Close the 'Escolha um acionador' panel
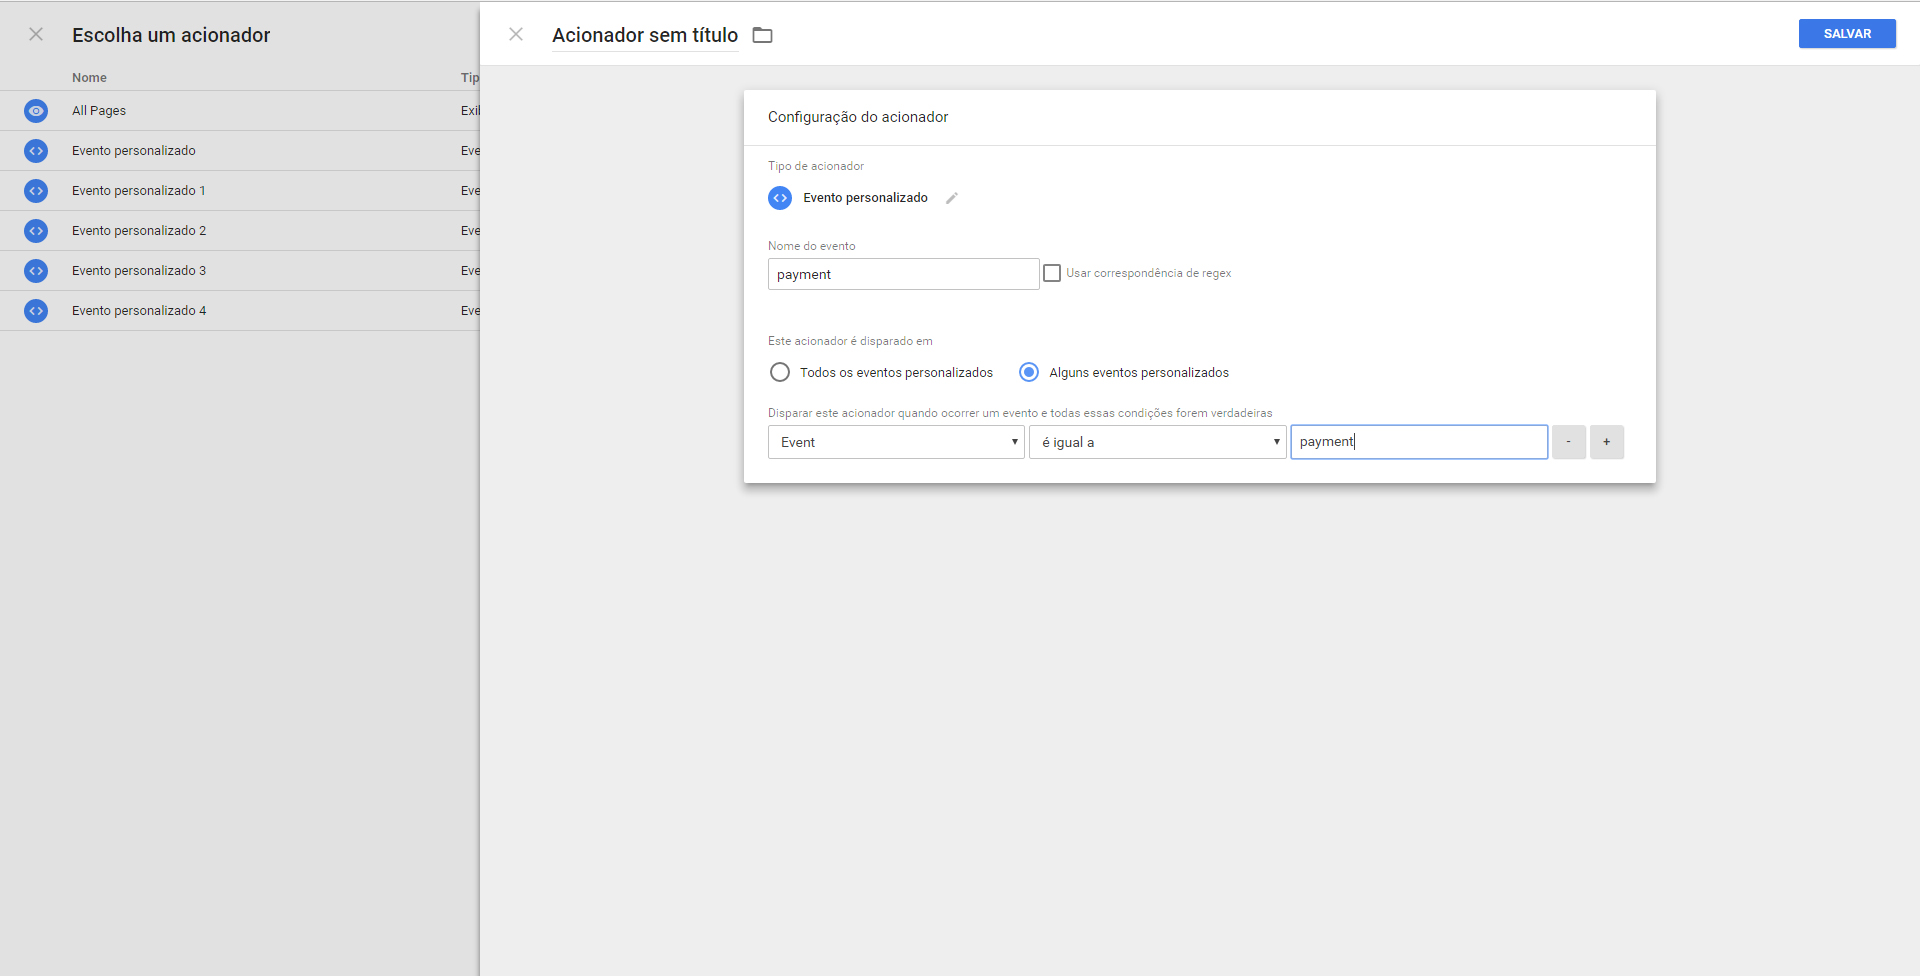Image resolution: width=1920 pixels, height=976 pixels. (36, 34)
